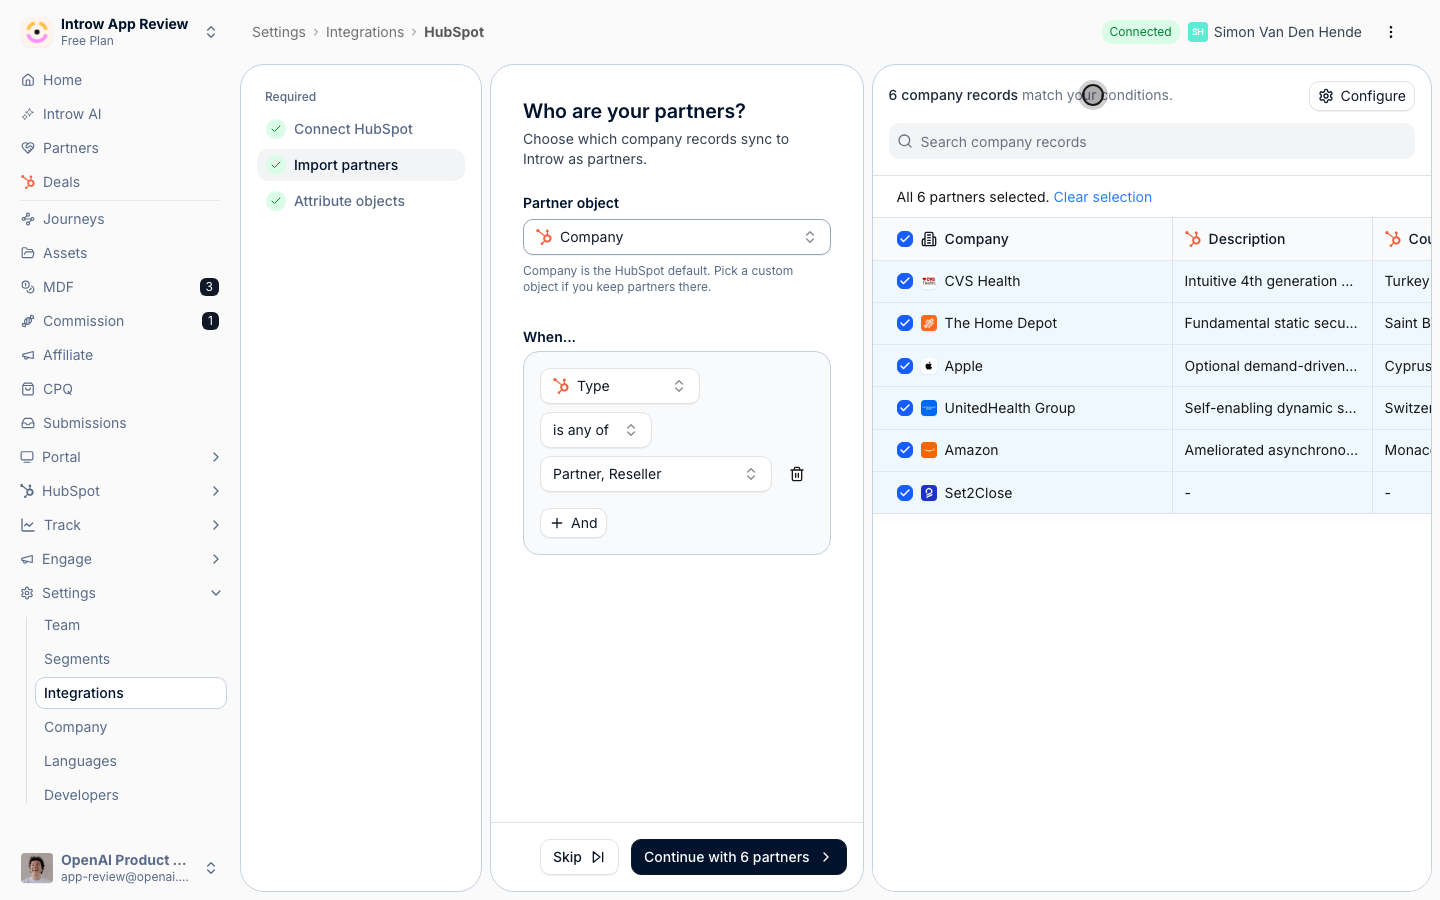
Task: Uncheck the CVS Health row checkbox
Action: click(x=905, y=281)
